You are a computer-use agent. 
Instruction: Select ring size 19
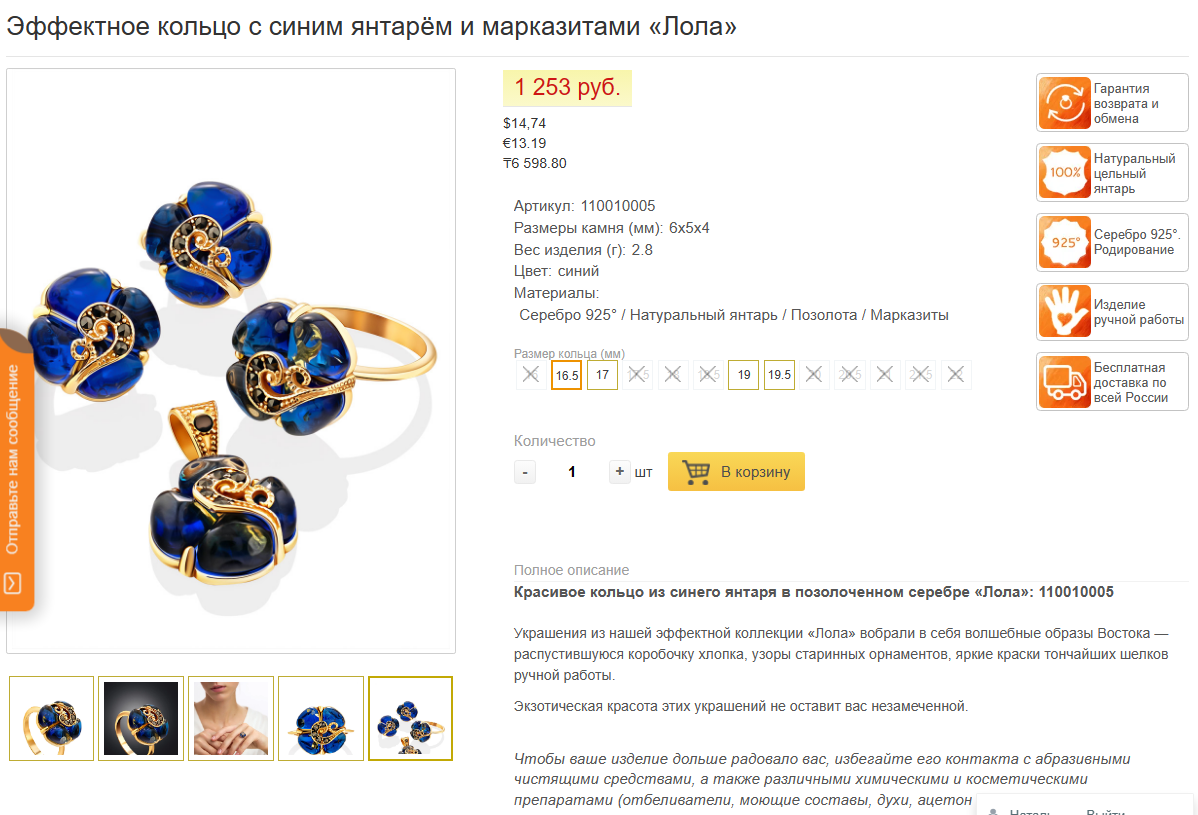click(x=743, y=375)
